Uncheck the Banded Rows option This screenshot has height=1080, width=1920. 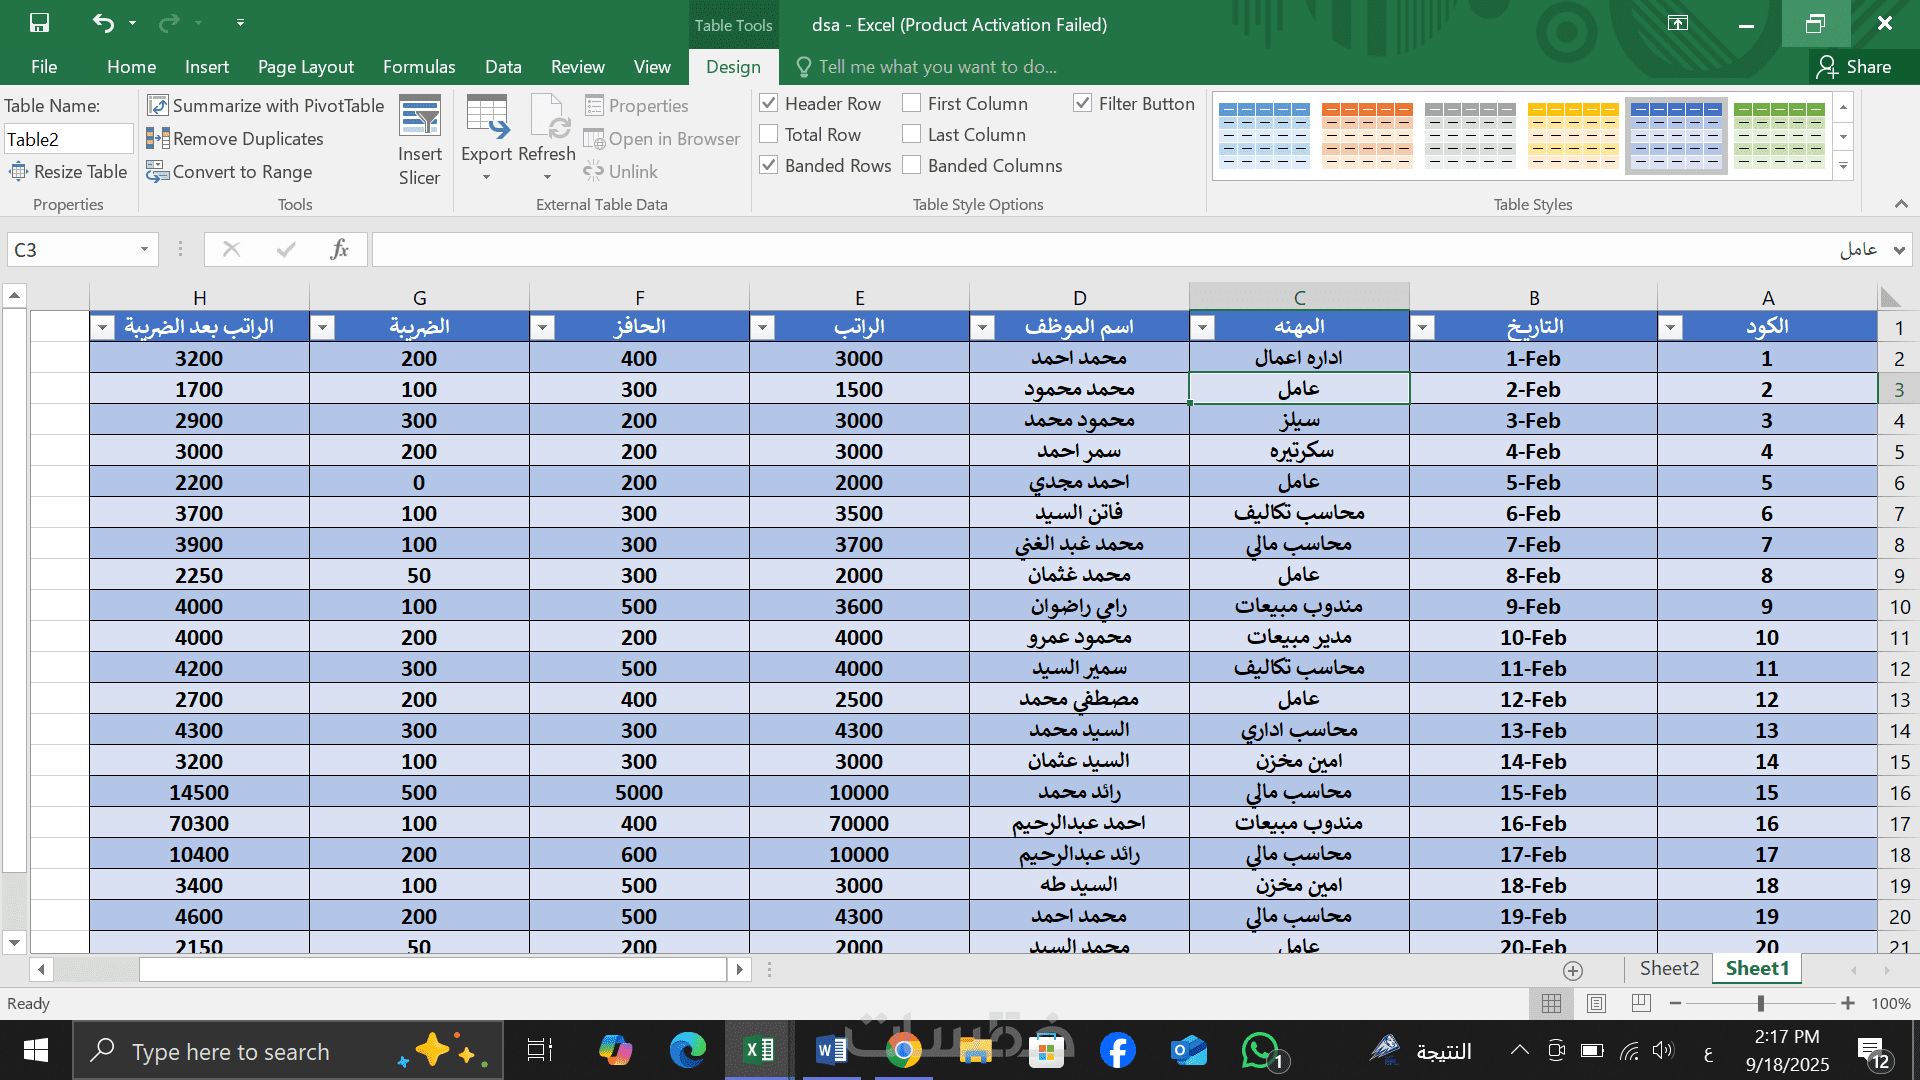coord(769,165)
